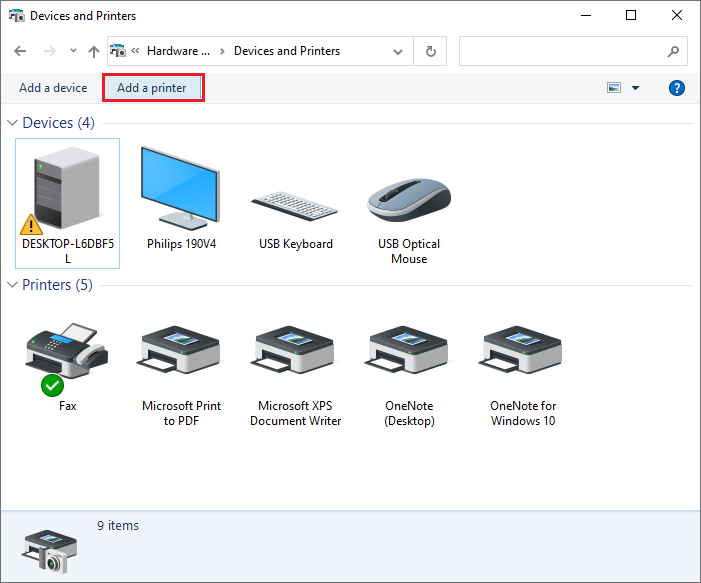Select the USB Optical Mouse icon

point(409,200)
